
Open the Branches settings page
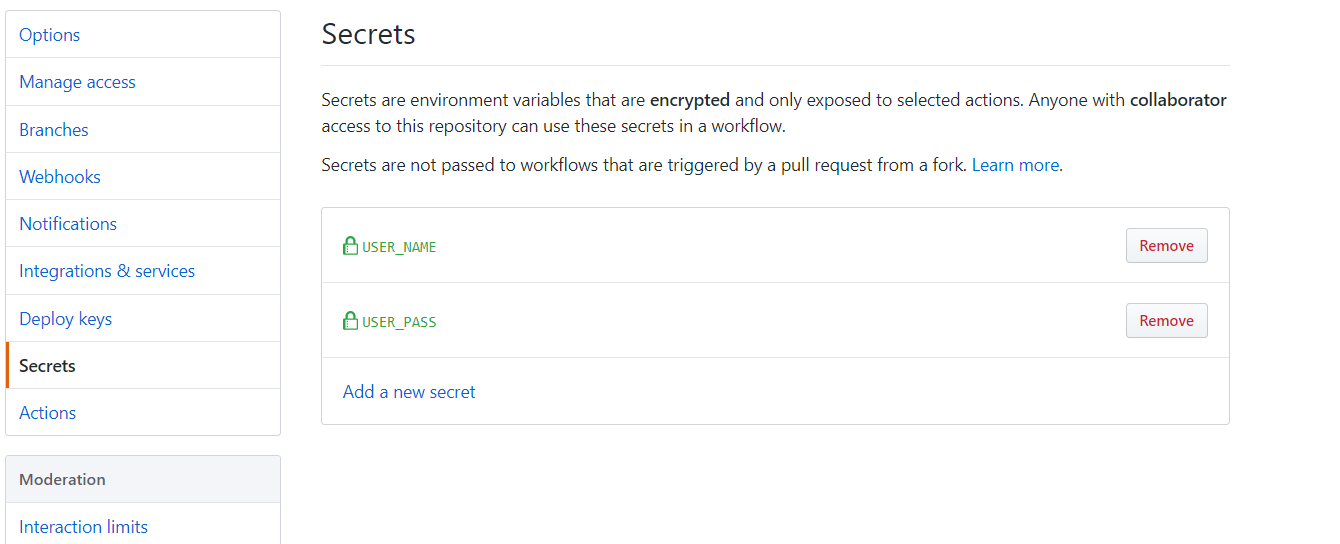54,130
